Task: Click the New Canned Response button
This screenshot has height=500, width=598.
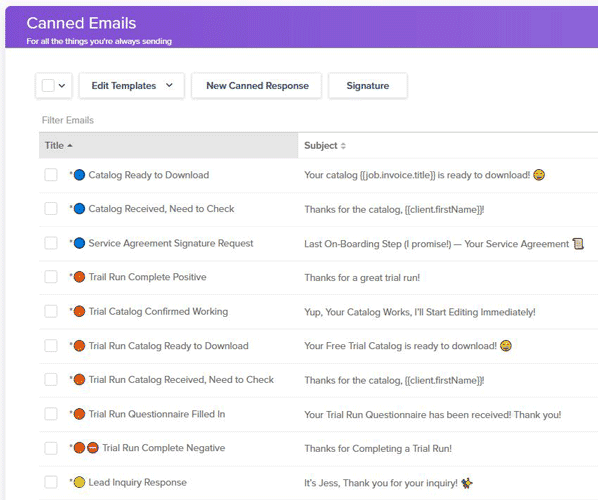Action: point(257,86)
